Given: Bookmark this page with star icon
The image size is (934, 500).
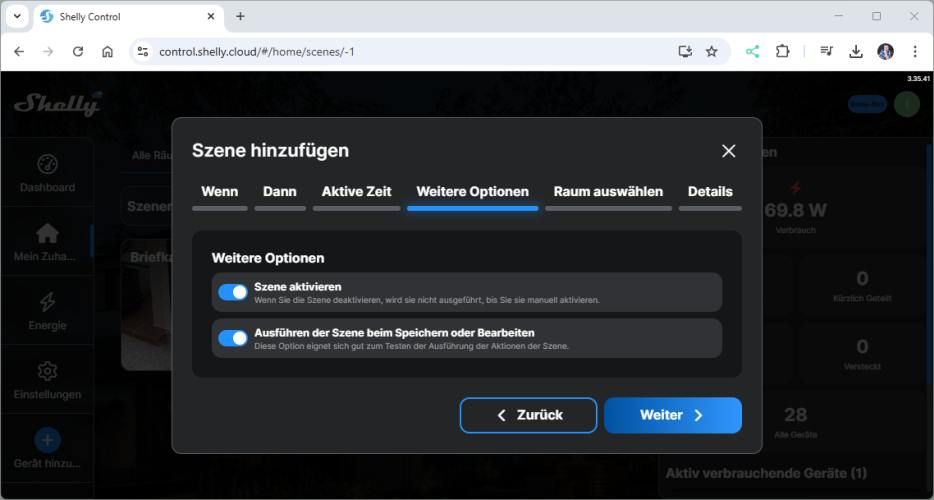Looking at the screenshot, I should pyautogui.click(x=712, y=51).
